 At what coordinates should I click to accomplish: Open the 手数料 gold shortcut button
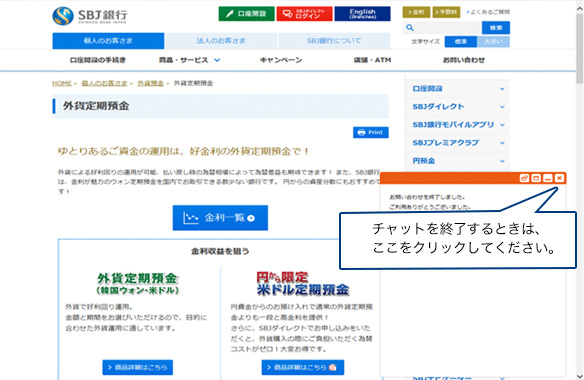coord(446,12)
